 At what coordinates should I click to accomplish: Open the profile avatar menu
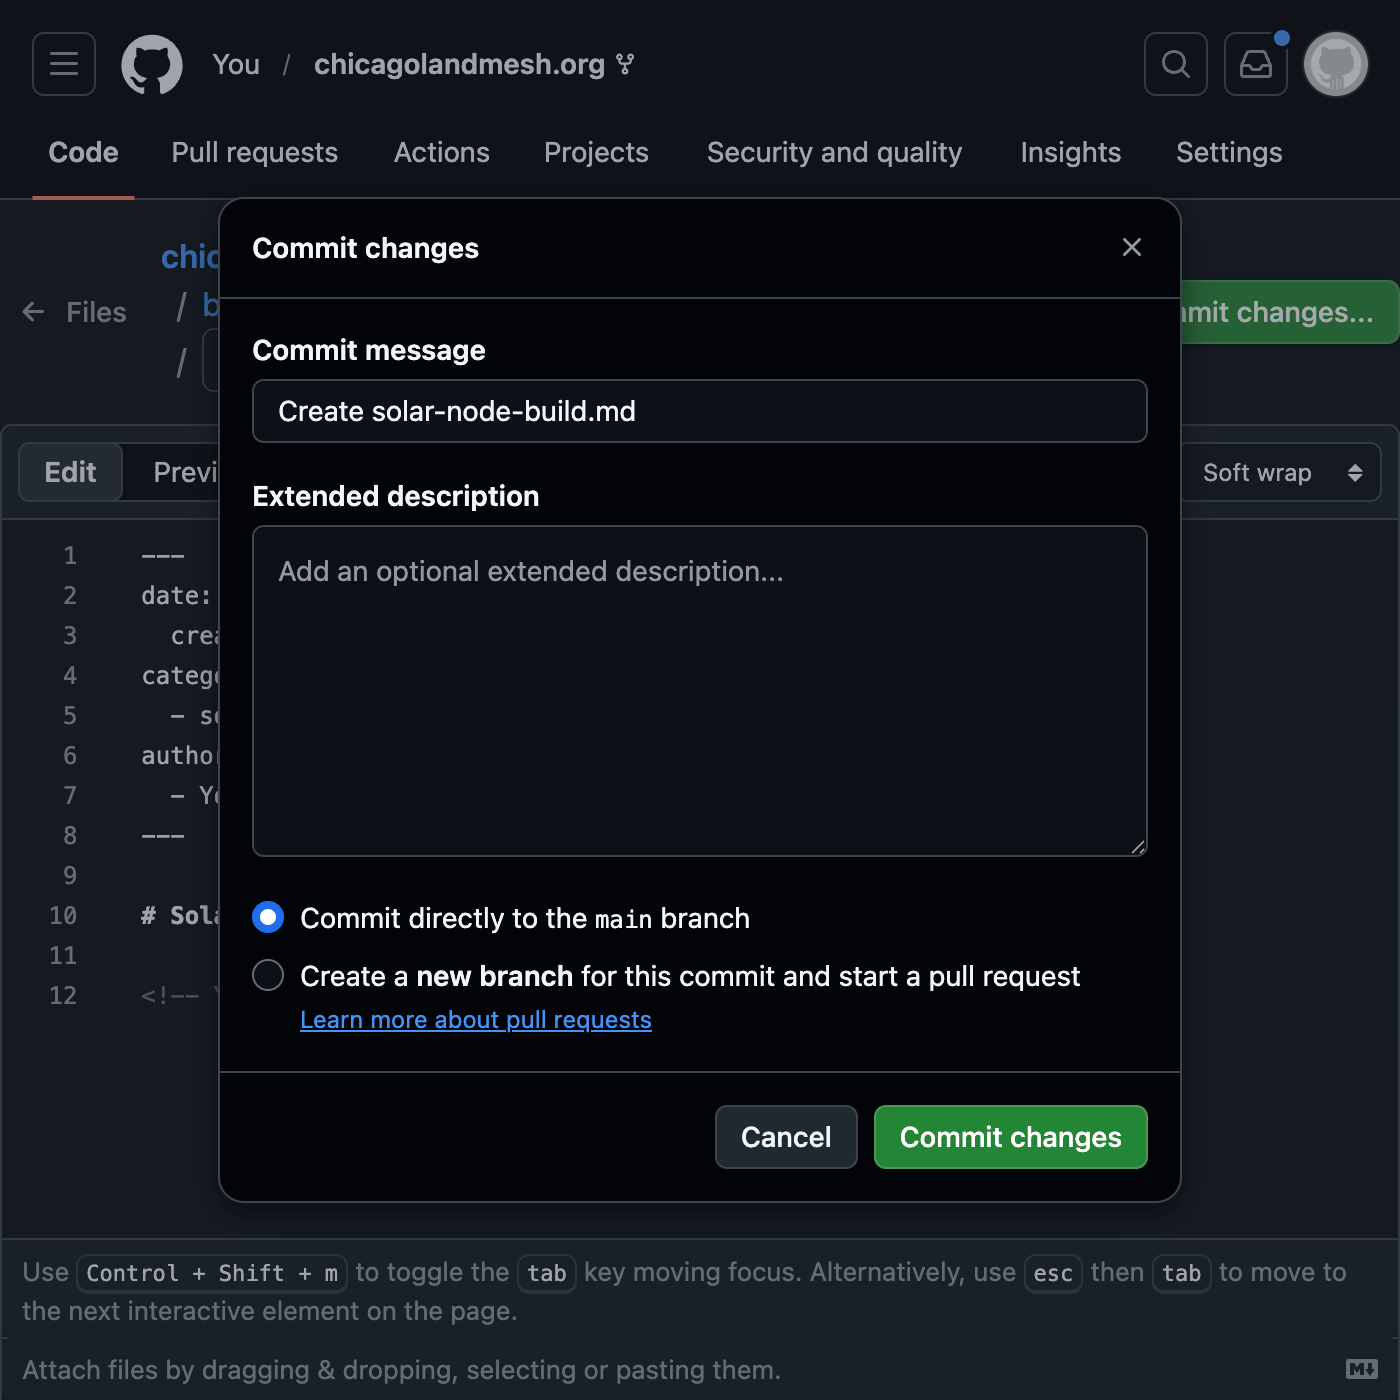pyautogui.click(x=1335, y=64)
